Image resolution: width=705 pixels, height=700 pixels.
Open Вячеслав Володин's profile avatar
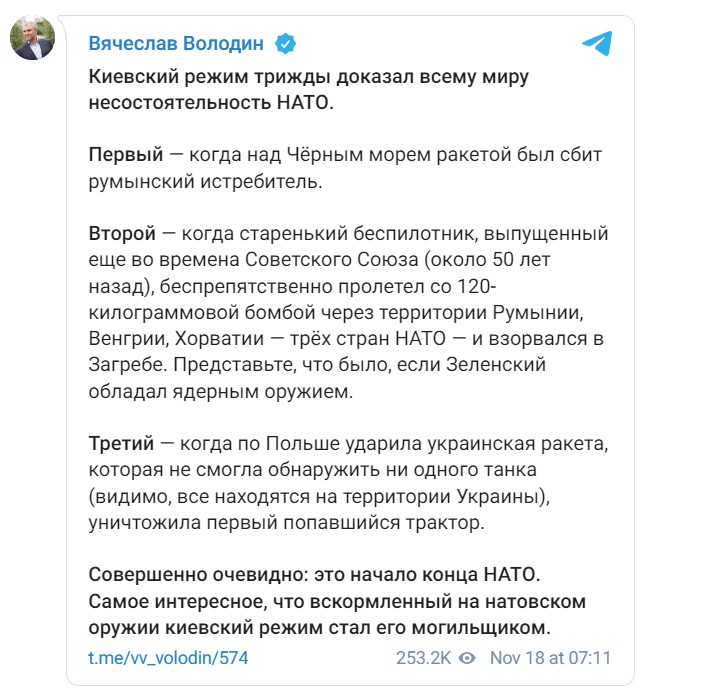tap(33, 38)
